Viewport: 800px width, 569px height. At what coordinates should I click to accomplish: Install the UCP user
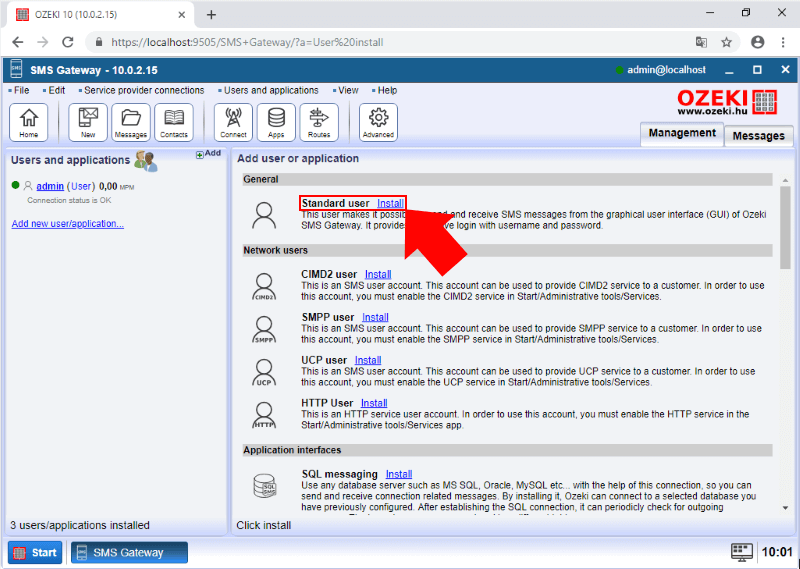pos(368,360)
